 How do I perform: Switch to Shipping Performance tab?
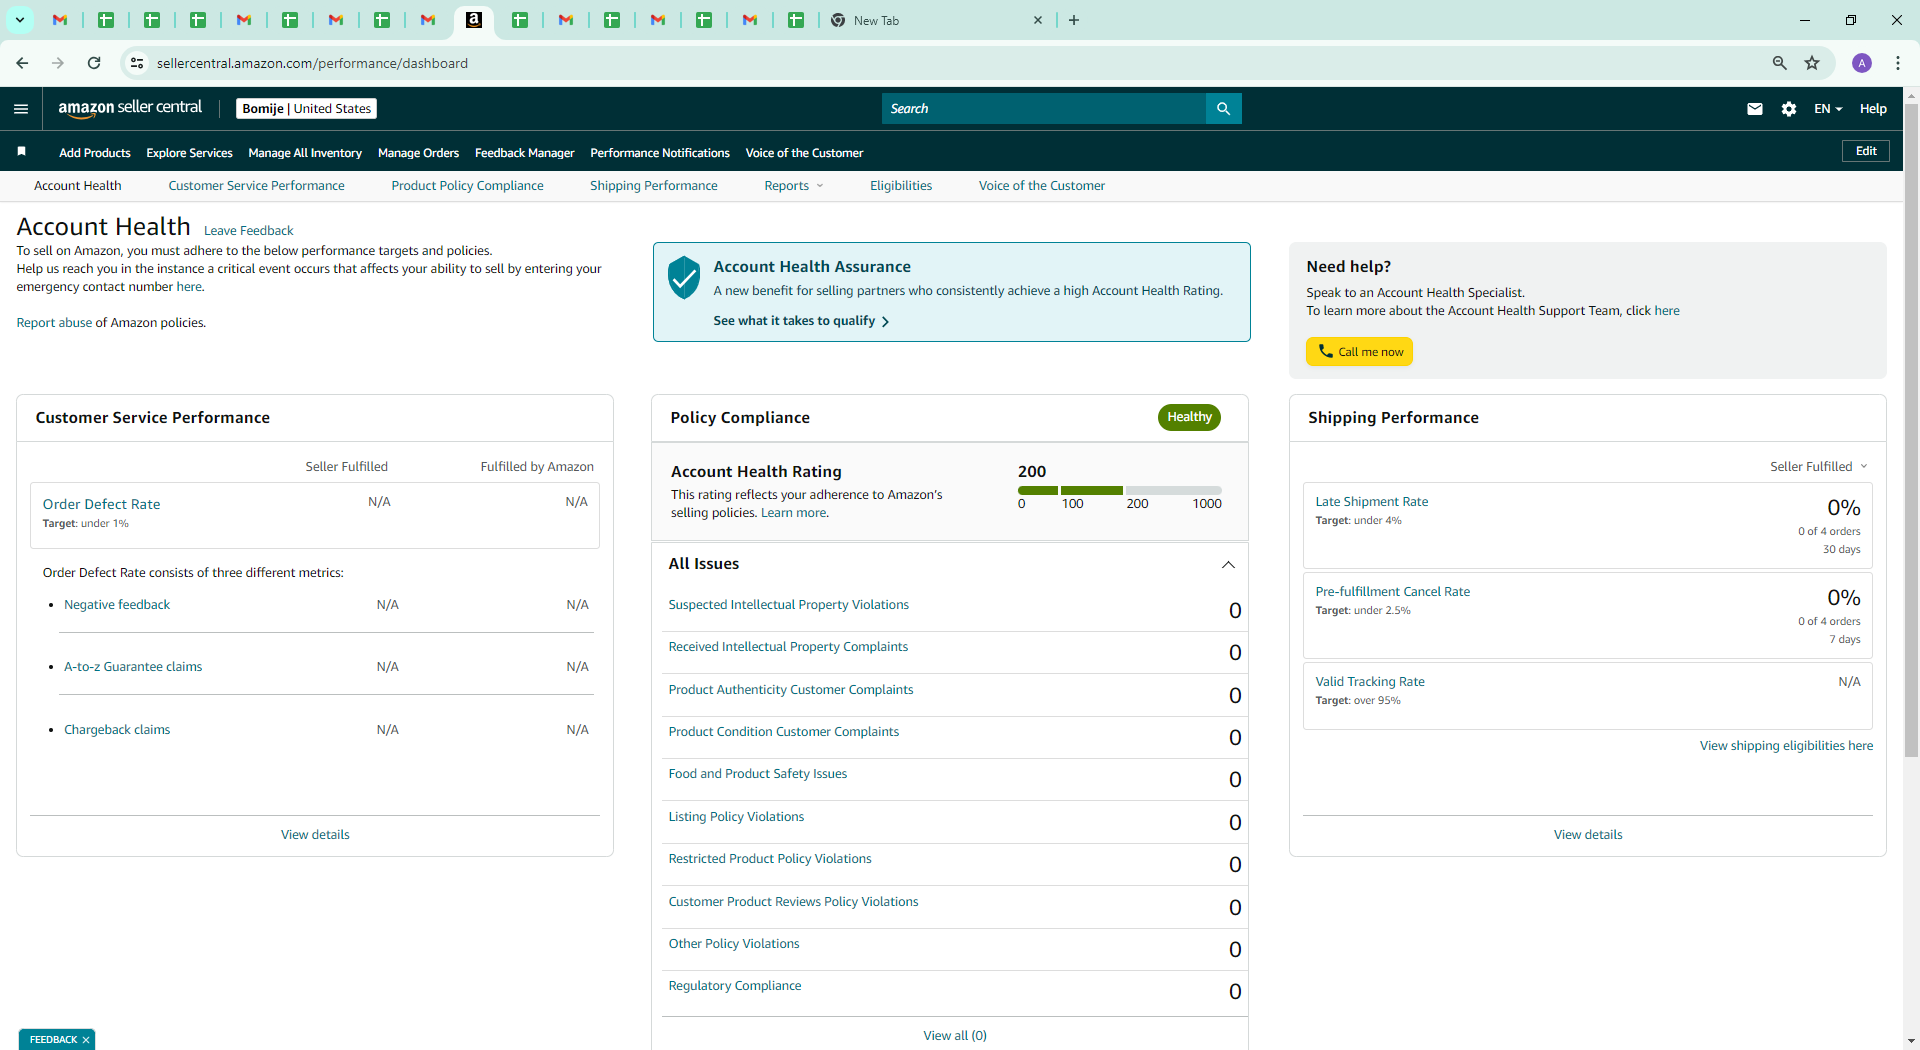click(x=654, y=186)
